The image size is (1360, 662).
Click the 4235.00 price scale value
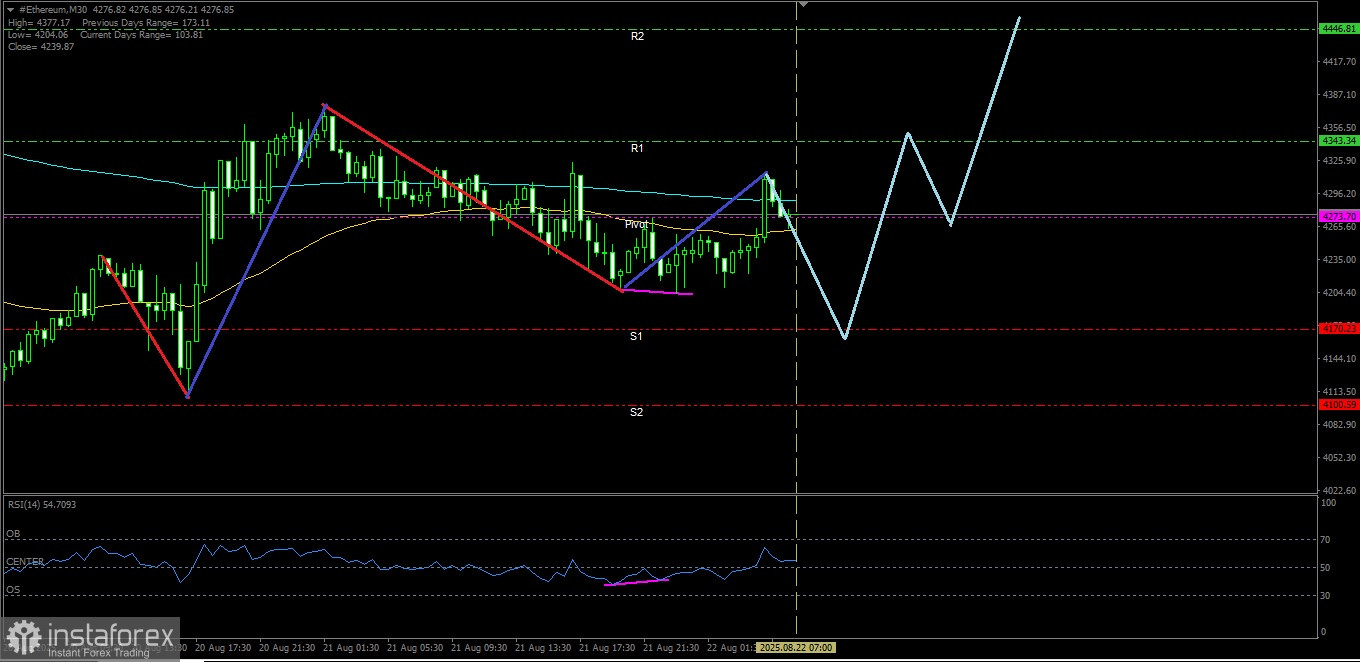point(1338,259)
